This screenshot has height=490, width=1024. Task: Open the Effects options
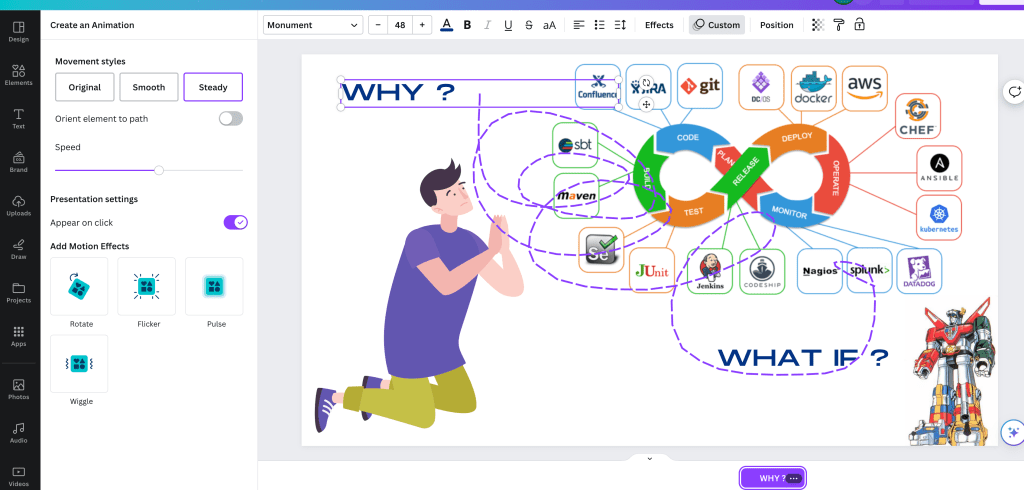pyautogui.click(x=659, y=25)
